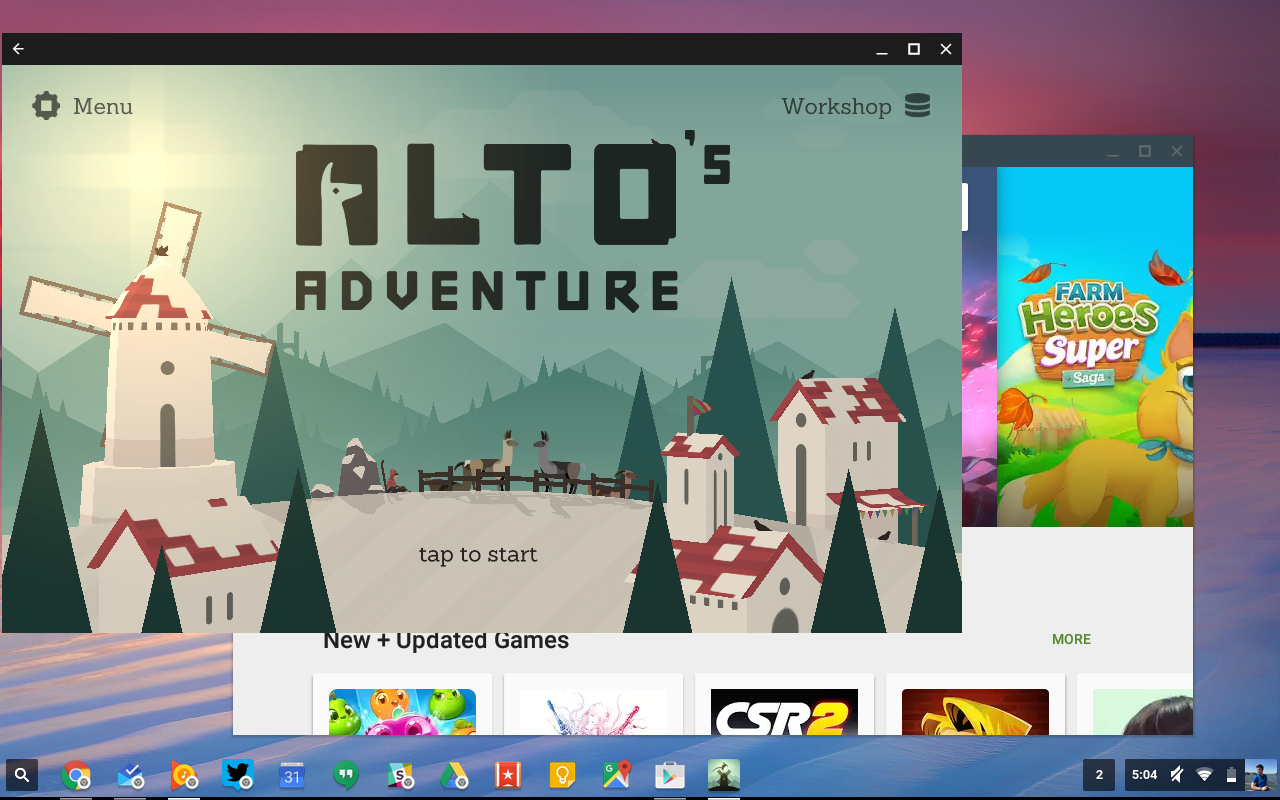Open the CSR2 game card in Play Store
The image size is (1280, 800).
[784, 704]
